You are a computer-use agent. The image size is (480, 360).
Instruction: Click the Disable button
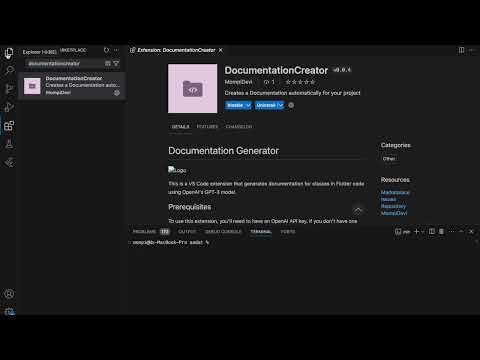coord(235,105)
